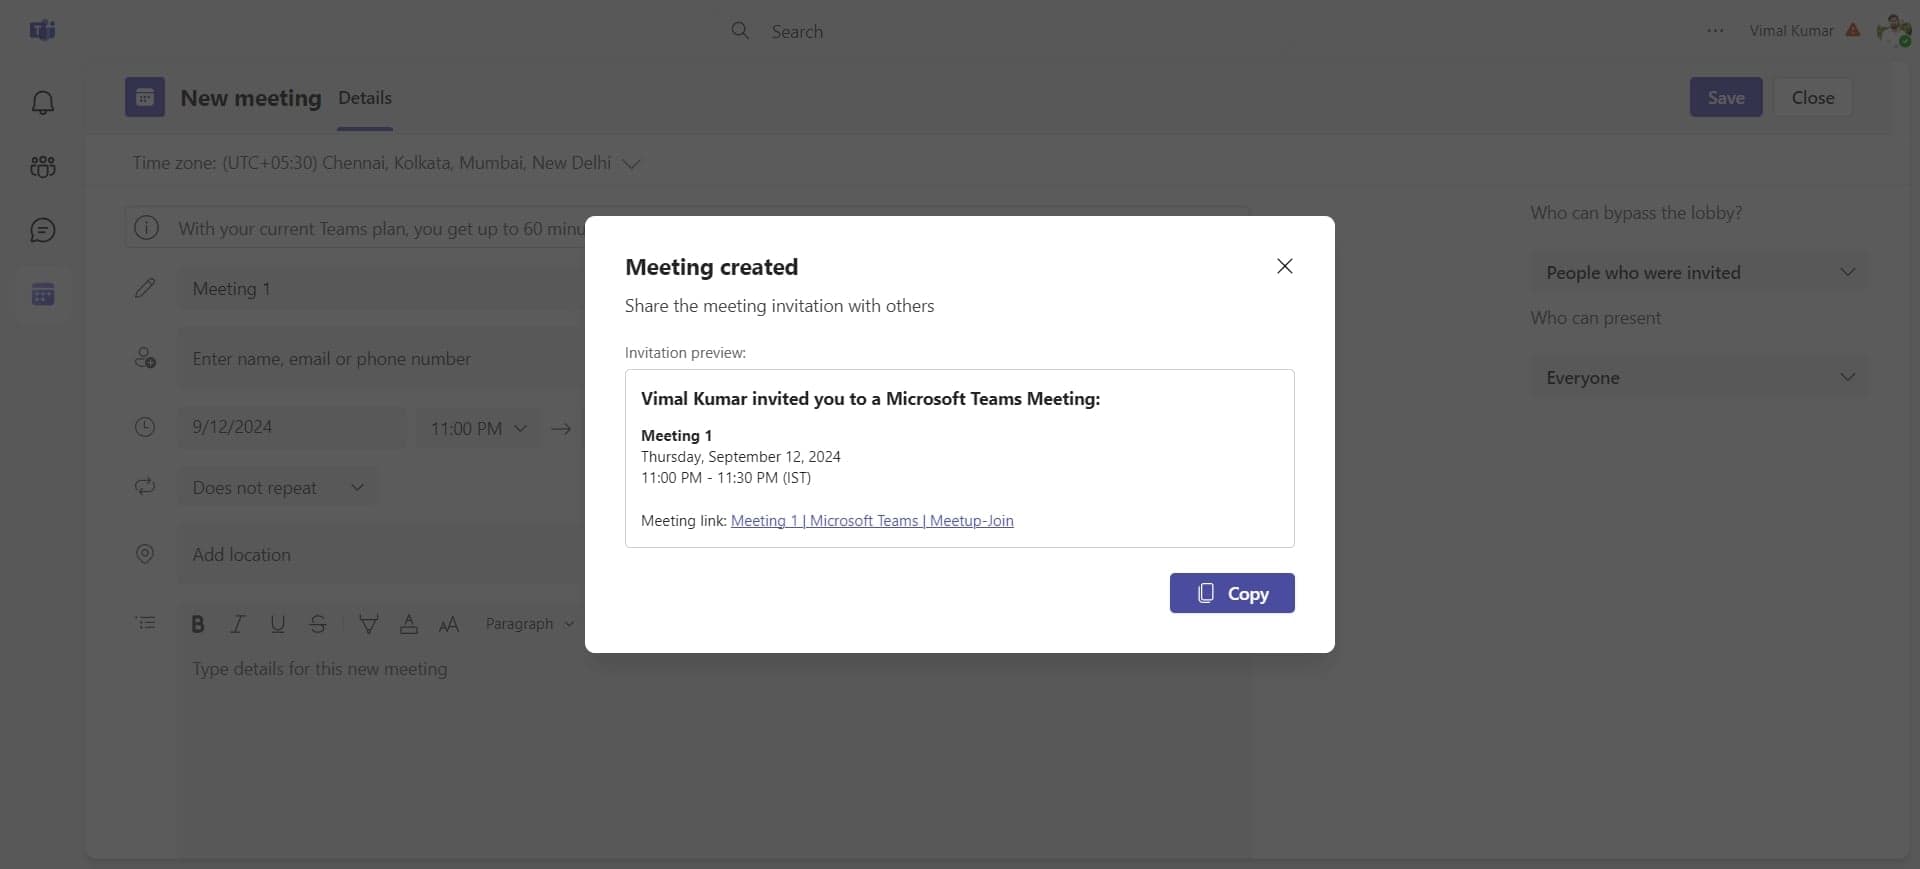The width and height of the screenshot is (1920, 869).
Task: Open Activity bell in sidebar
Action: [x=42, y=103]
